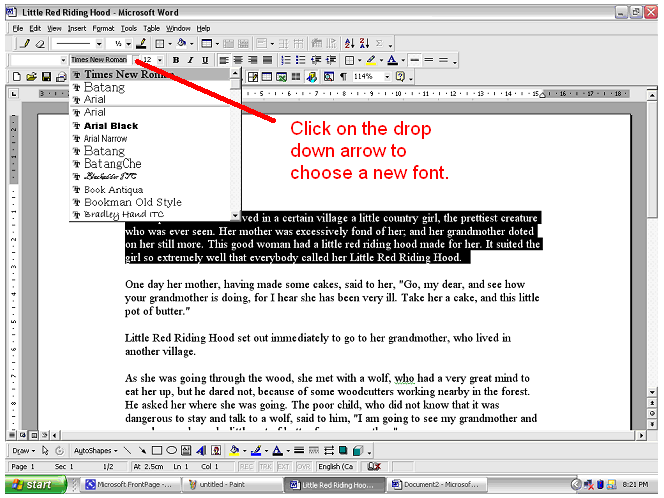Toggle Underline formatting in the toolbar
The width and height of the screenshot is (664, 498).
point(204,60)
